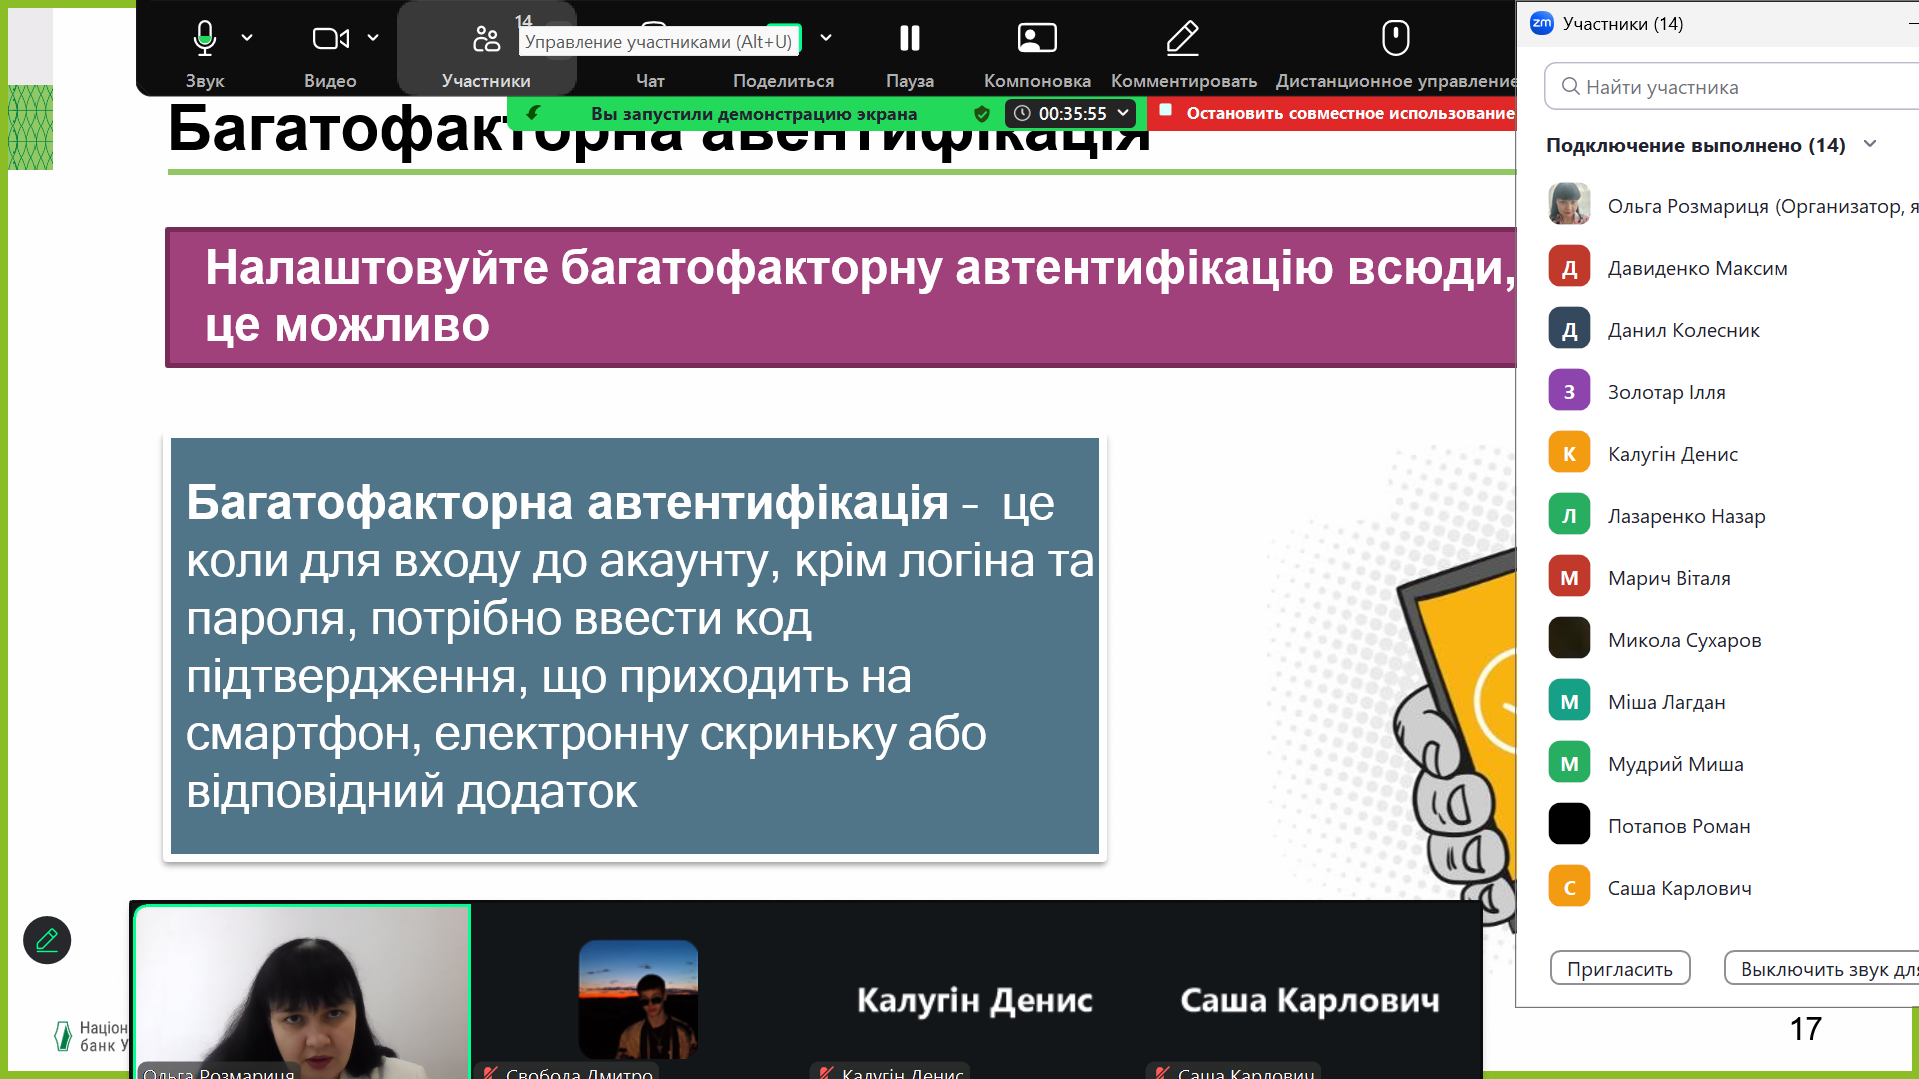This screenshot has width=1919, height=1079.
Task: Pause screen sharing with Пауза
Action: pos(909,40)
